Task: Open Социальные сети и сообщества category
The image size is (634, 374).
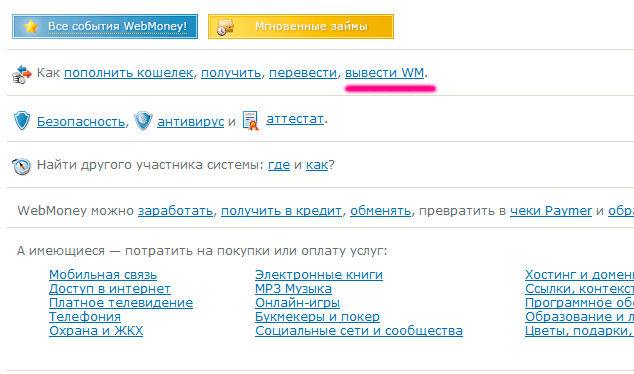Action: click(x=359, y=330)
